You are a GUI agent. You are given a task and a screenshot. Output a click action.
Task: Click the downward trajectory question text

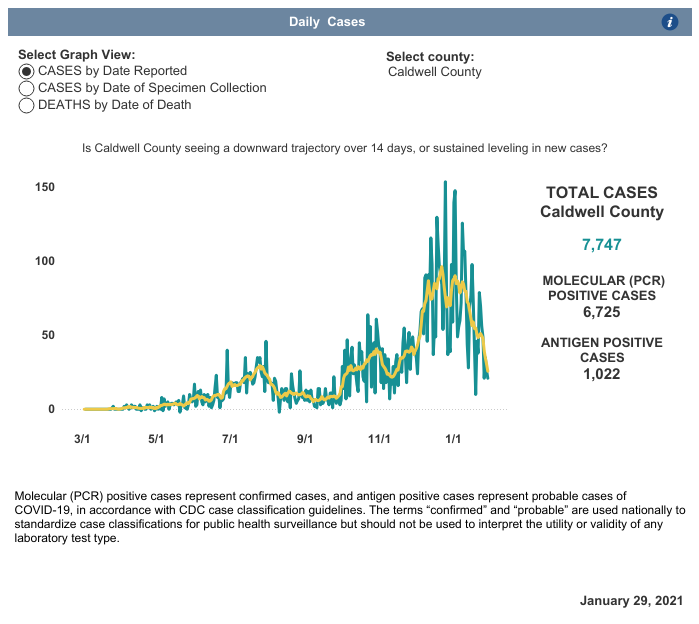click(344, 148)
